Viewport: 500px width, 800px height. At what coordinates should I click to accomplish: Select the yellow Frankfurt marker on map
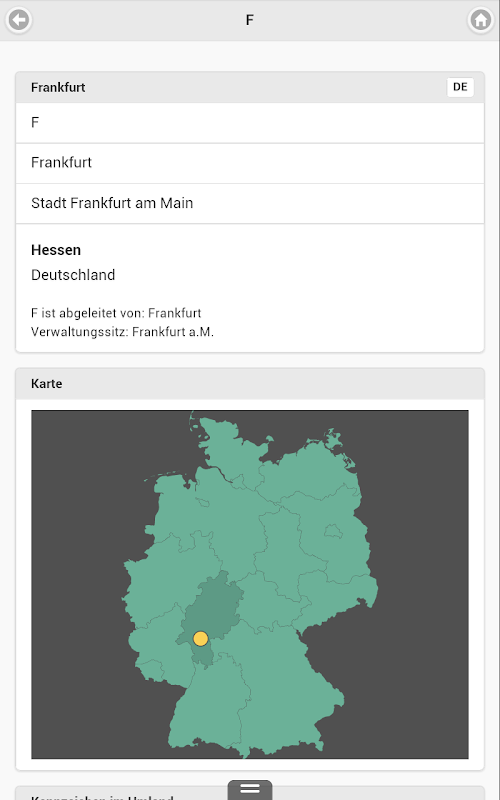[201, 638]
